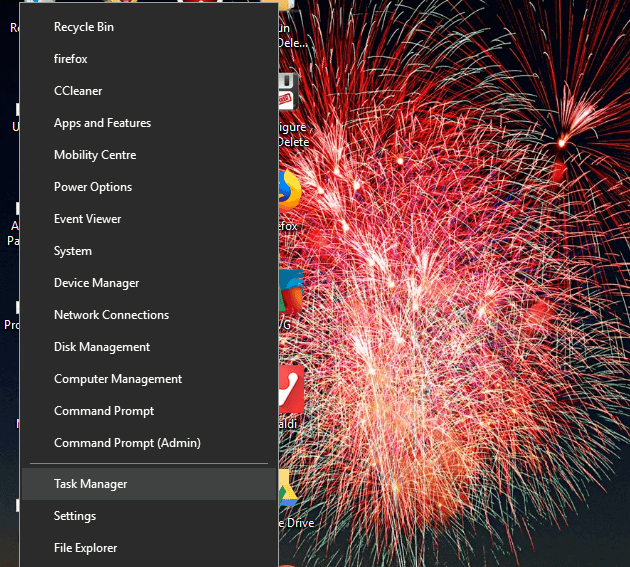Open Settings from the menu
This screenshot has height=567, width=630.
[x=149, y=516]
